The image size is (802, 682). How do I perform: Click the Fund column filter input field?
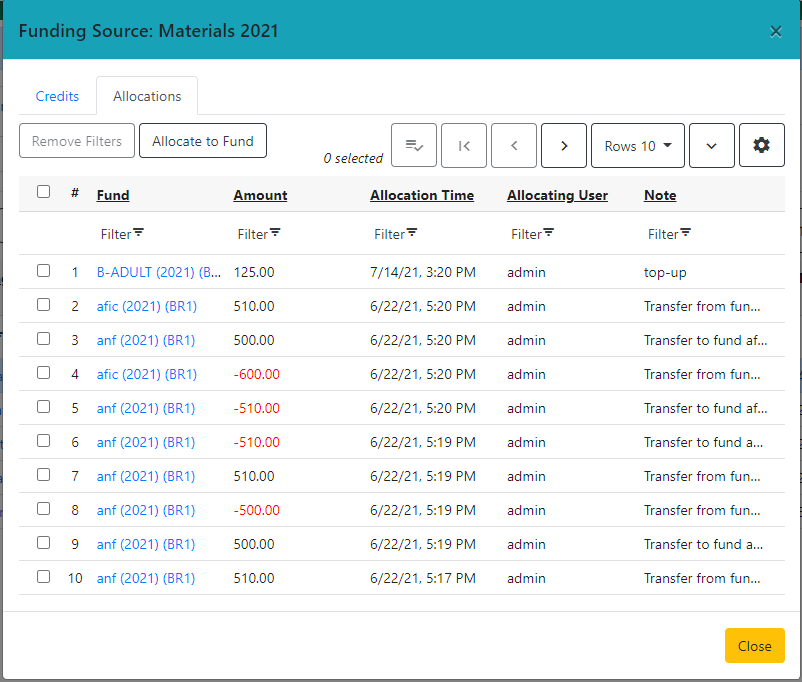click(115, 233)
